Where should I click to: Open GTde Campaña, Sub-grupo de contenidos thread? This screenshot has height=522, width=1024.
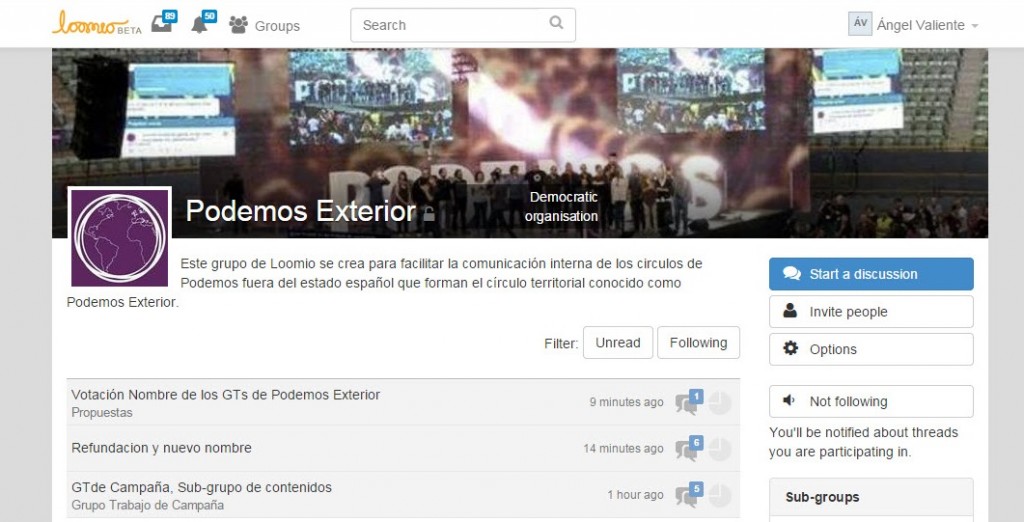(x=201, y=487)
